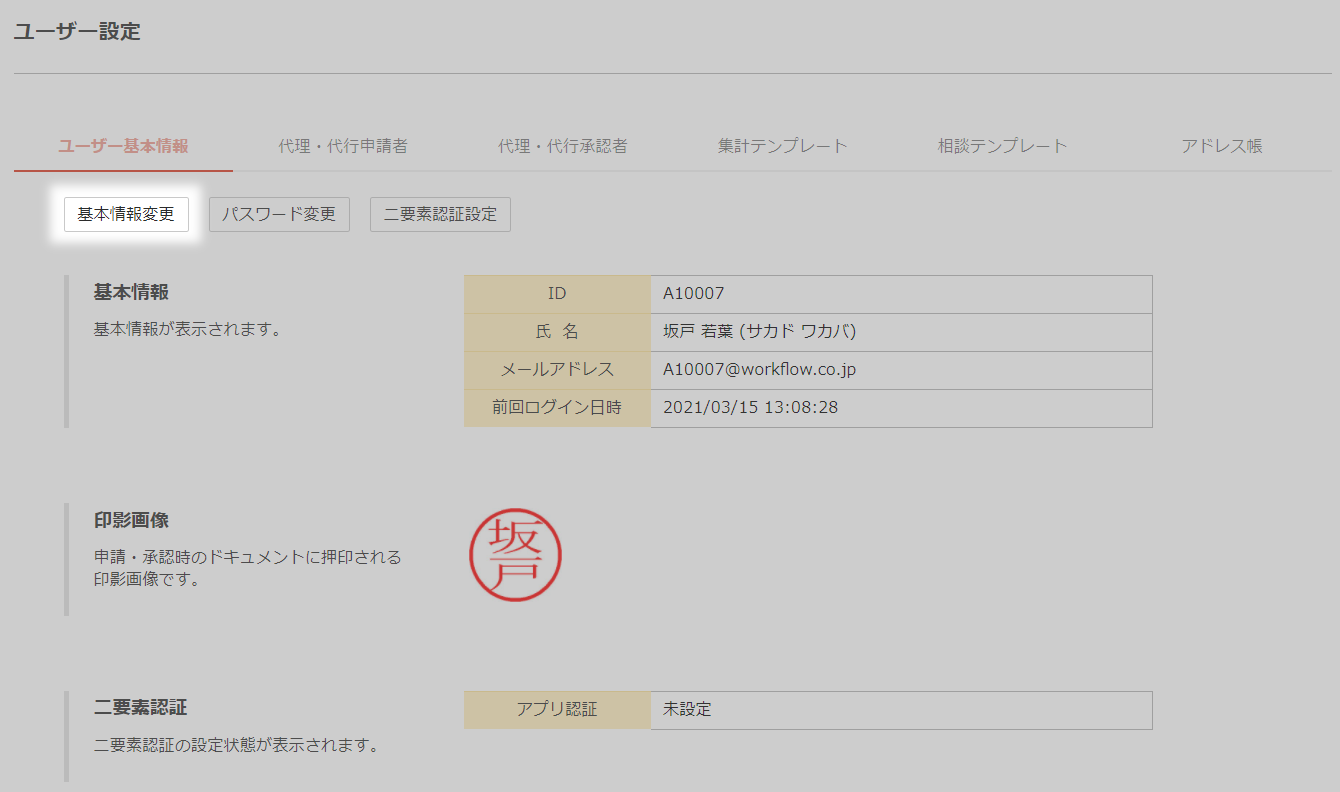
Task: Click the red 坂戸 seal stamp image
Action: [516, 555]
